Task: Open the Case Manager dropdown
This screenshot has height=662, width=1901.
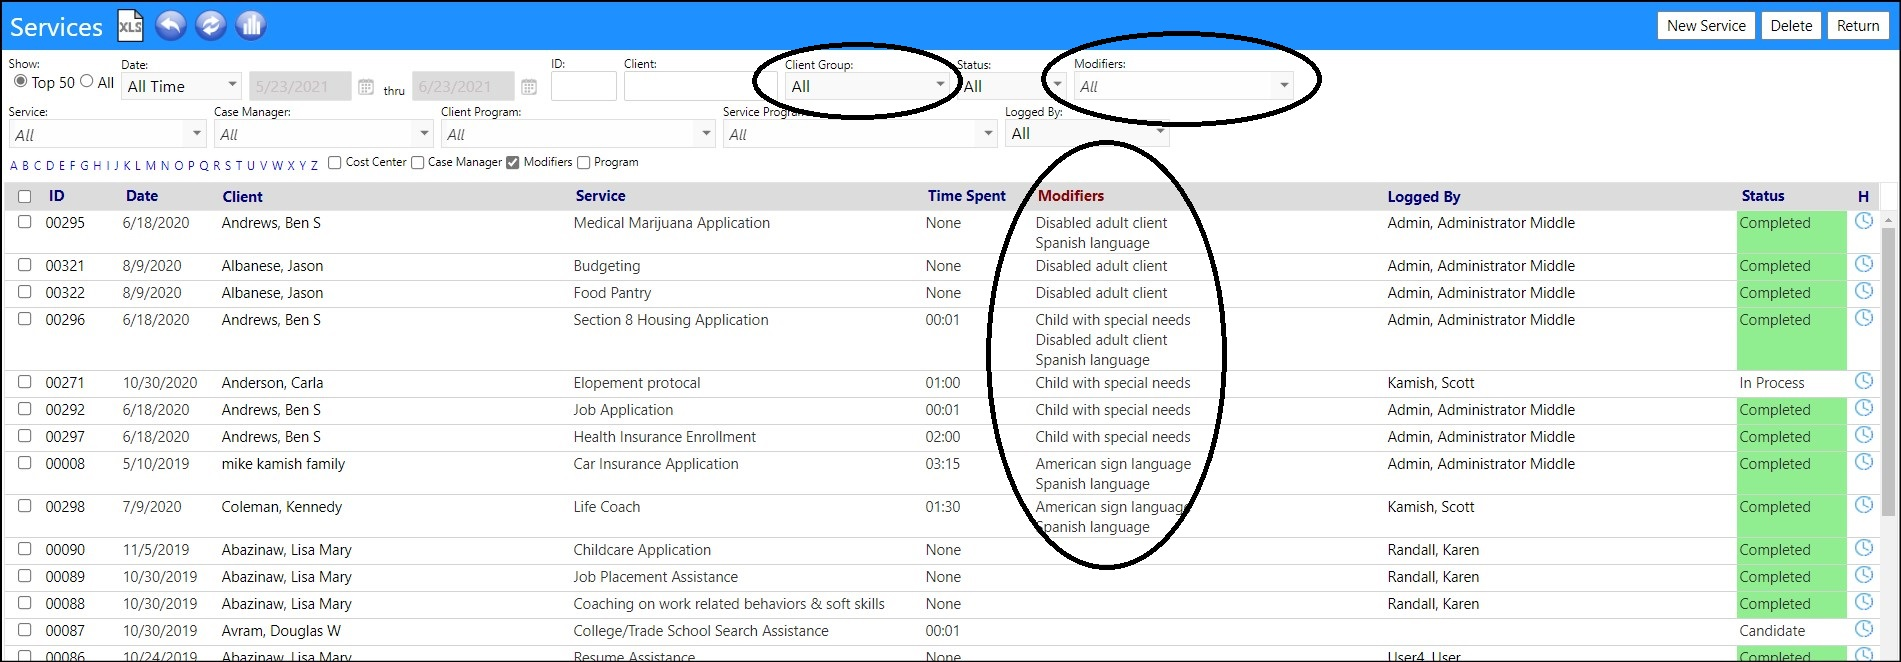Action: click(x=324, y=134)
